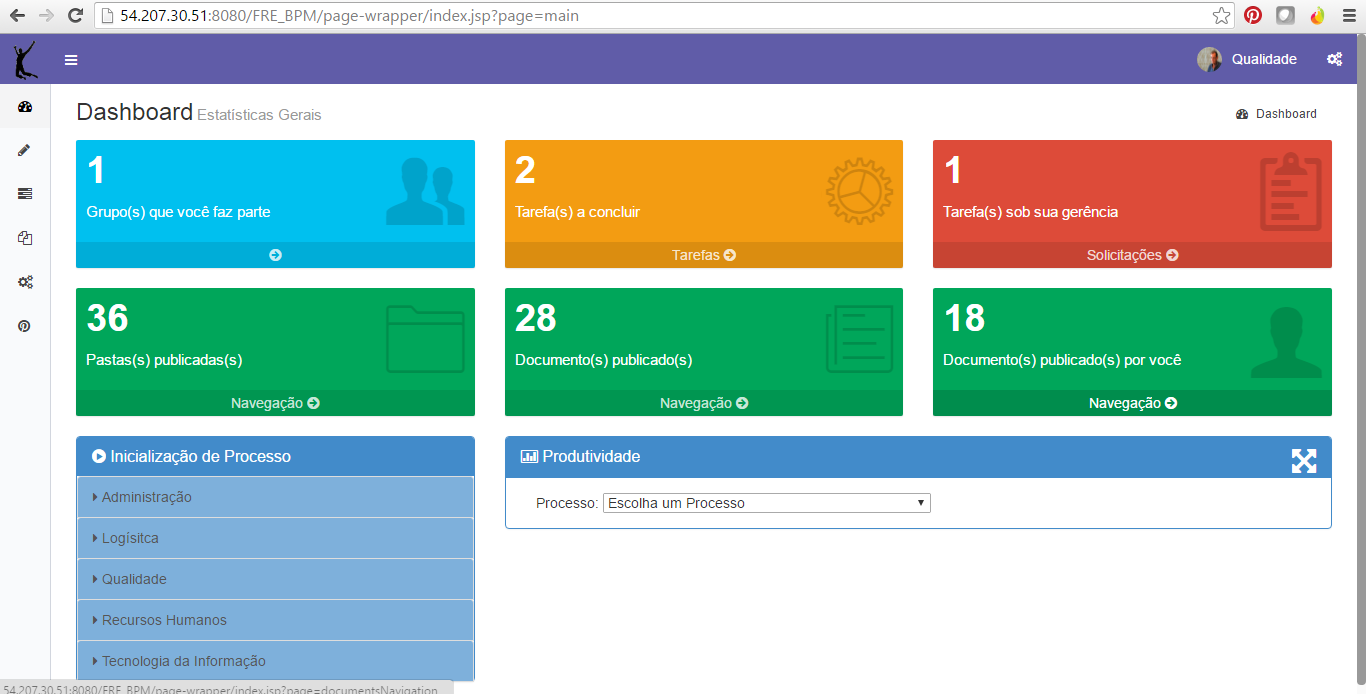
Task: Expand the Recursos Humanos process group
Action: pos(275,620)
